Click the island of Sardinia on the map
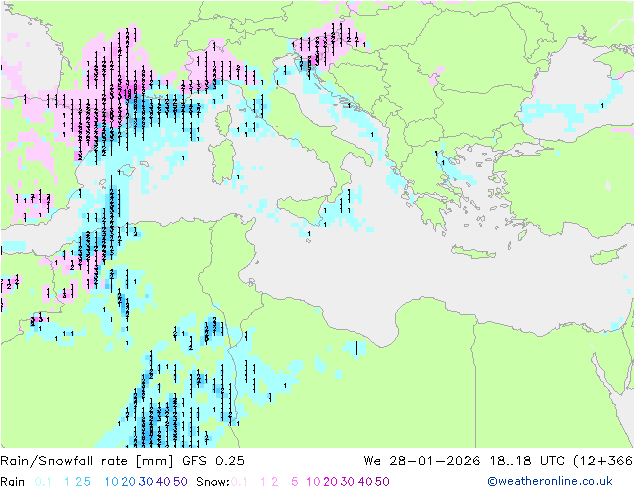 tap(221, 162)
